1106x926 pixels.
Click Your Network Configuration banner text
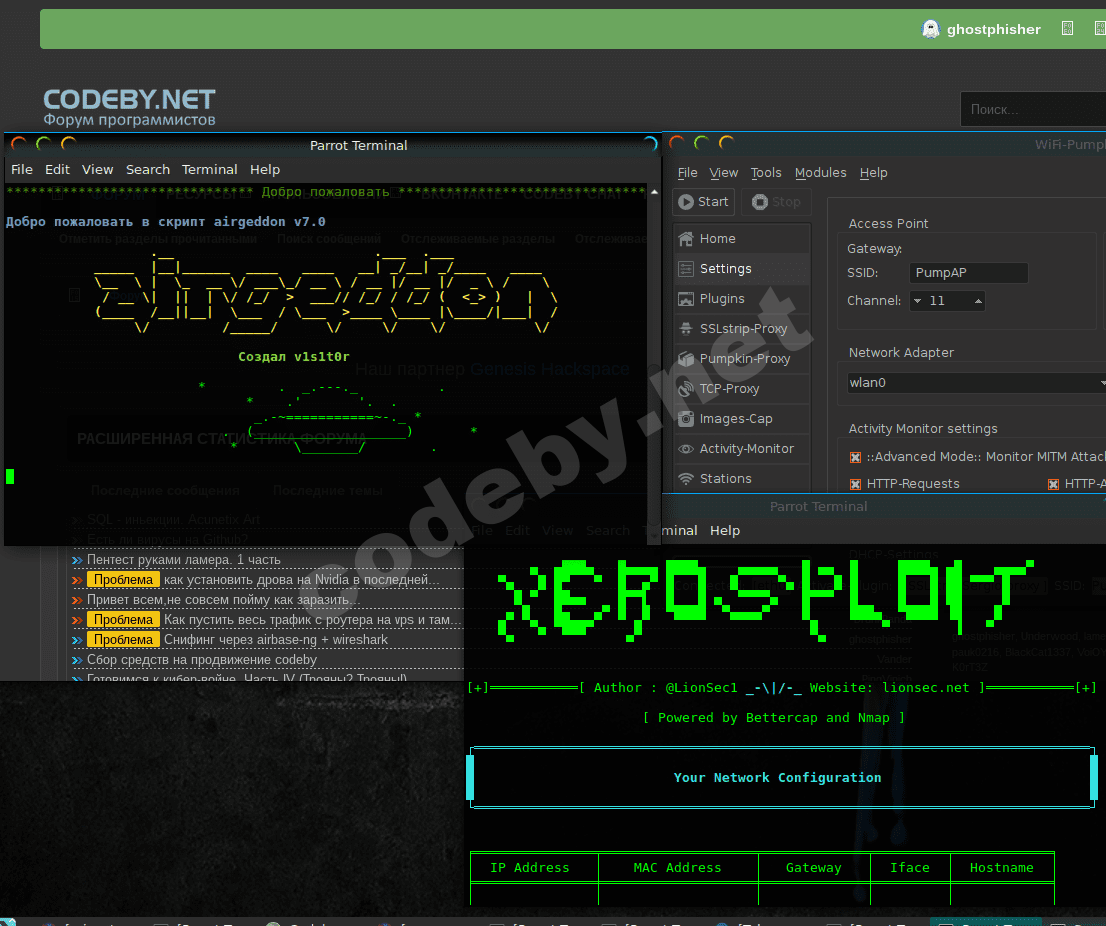pos(777,778)
